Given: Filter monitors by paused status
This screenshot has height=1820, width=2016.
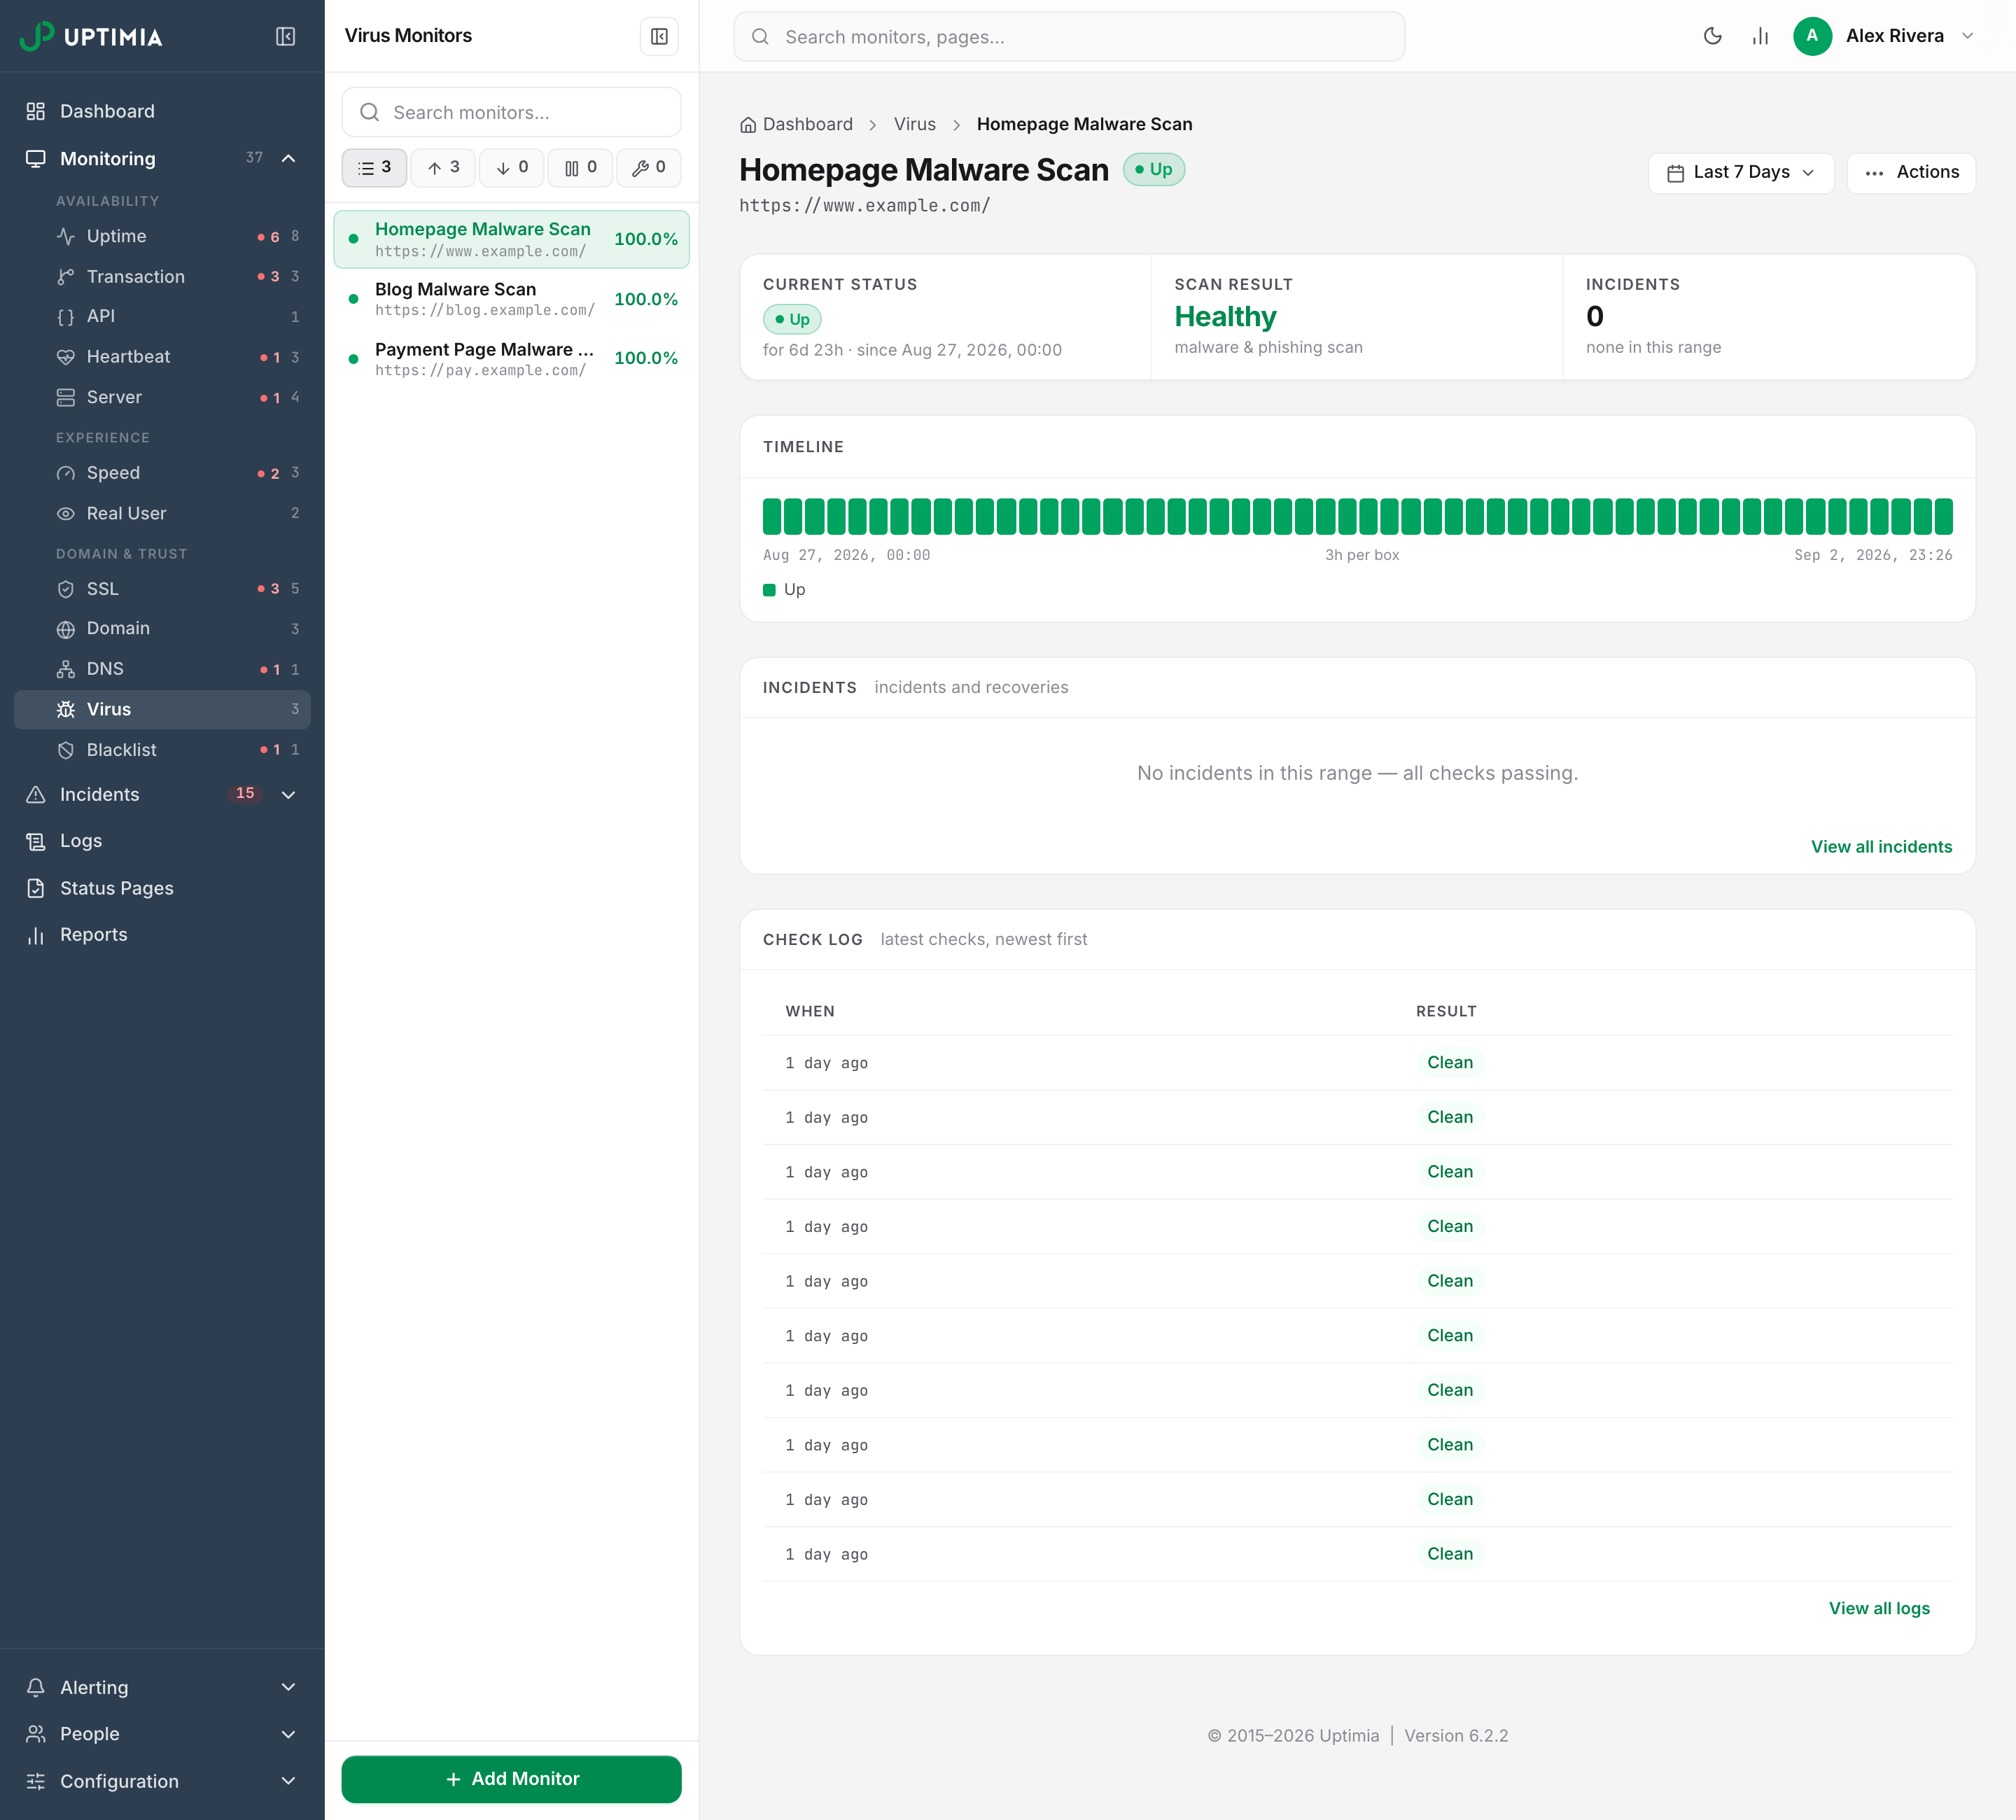Looking at the screenshot, I should tap(580, 168).
